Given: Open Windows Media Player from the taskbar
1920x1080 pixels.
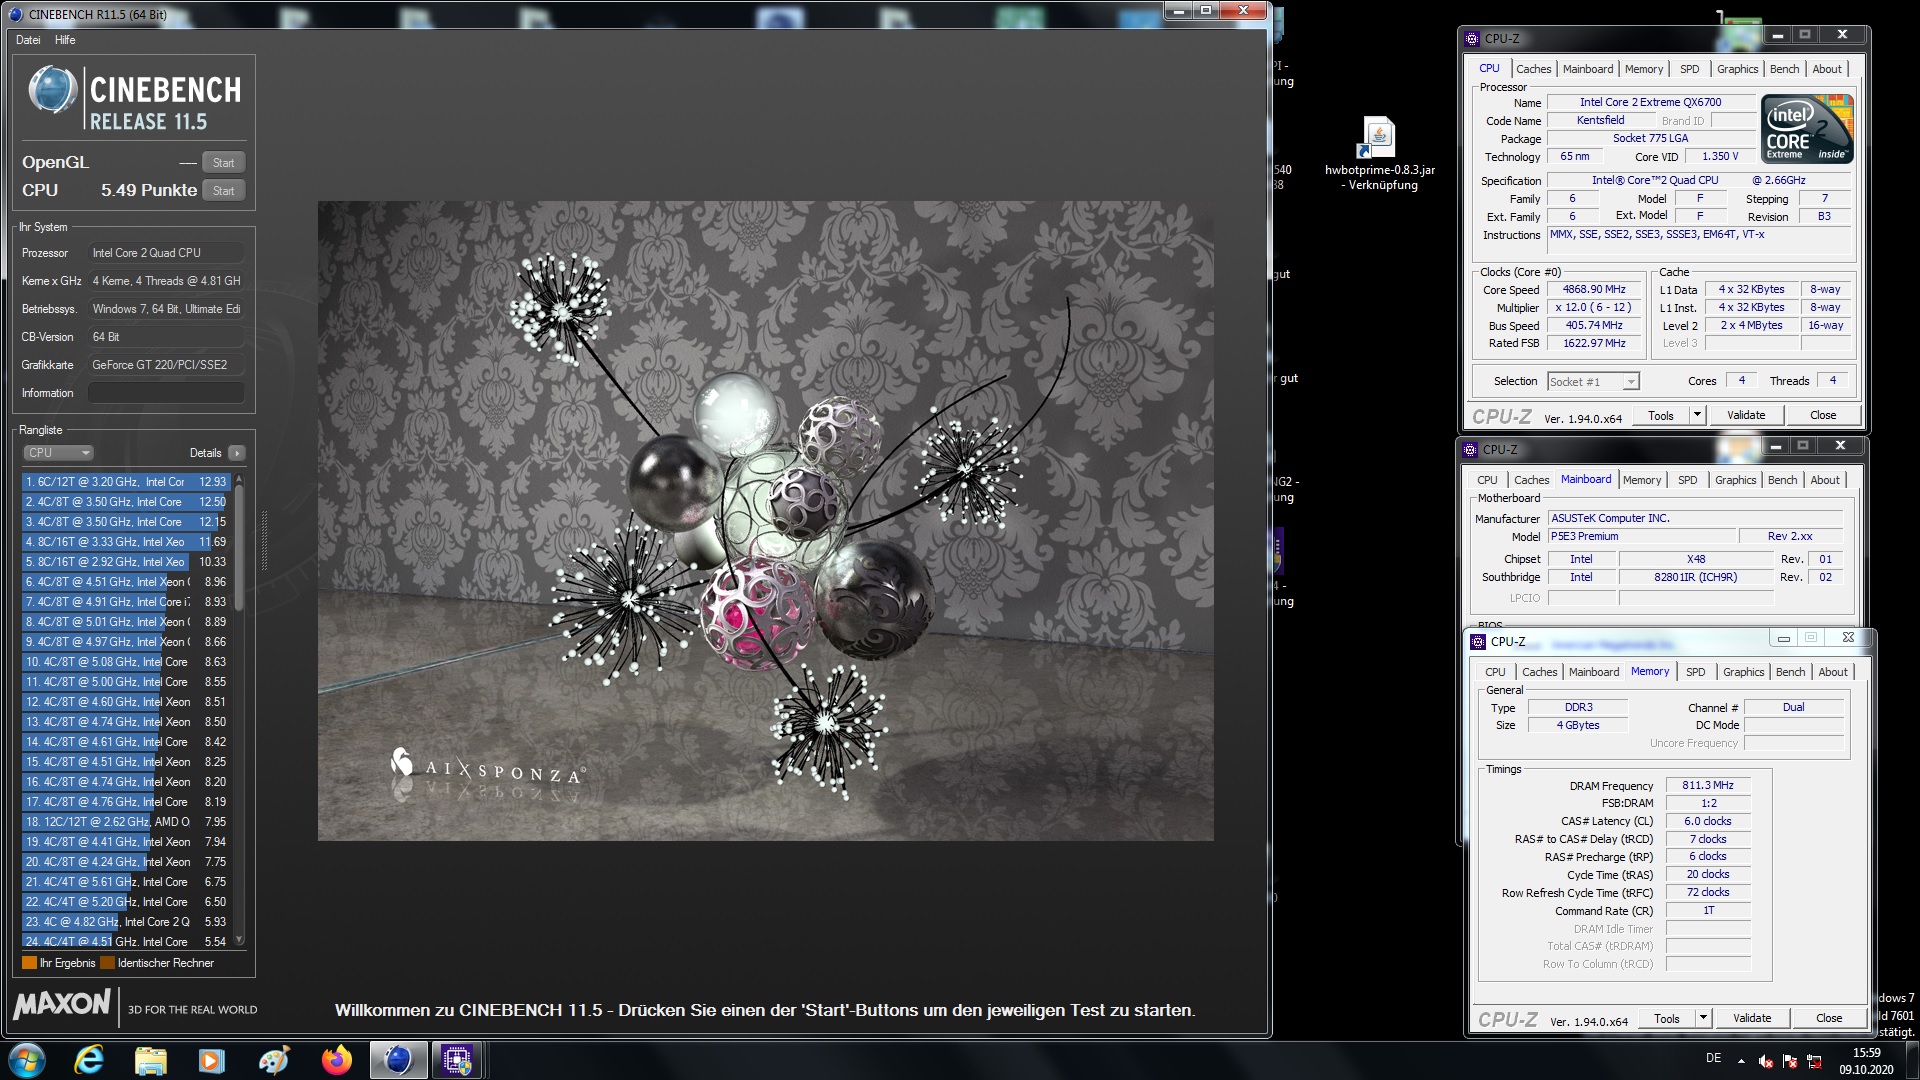Looking at the screenshot, I should coord(212,1060).
